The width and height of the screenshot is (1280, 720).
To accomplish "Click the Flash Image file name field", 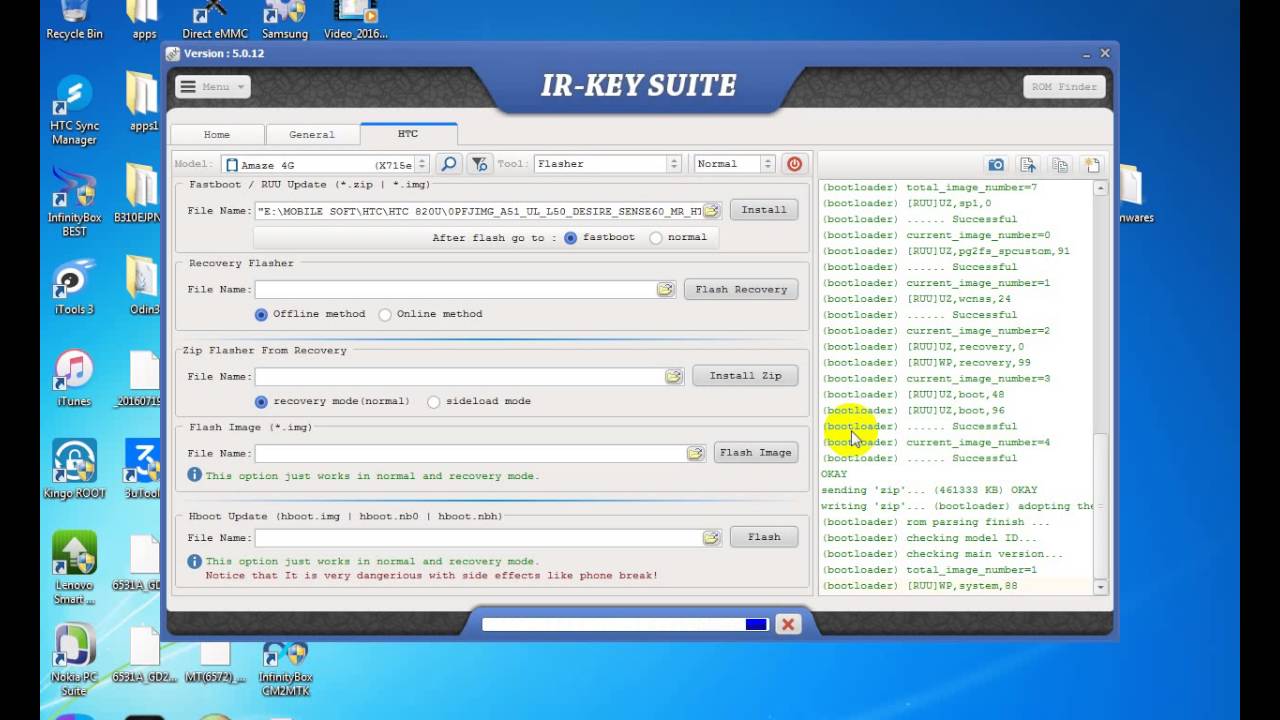I will pos(471,453).
